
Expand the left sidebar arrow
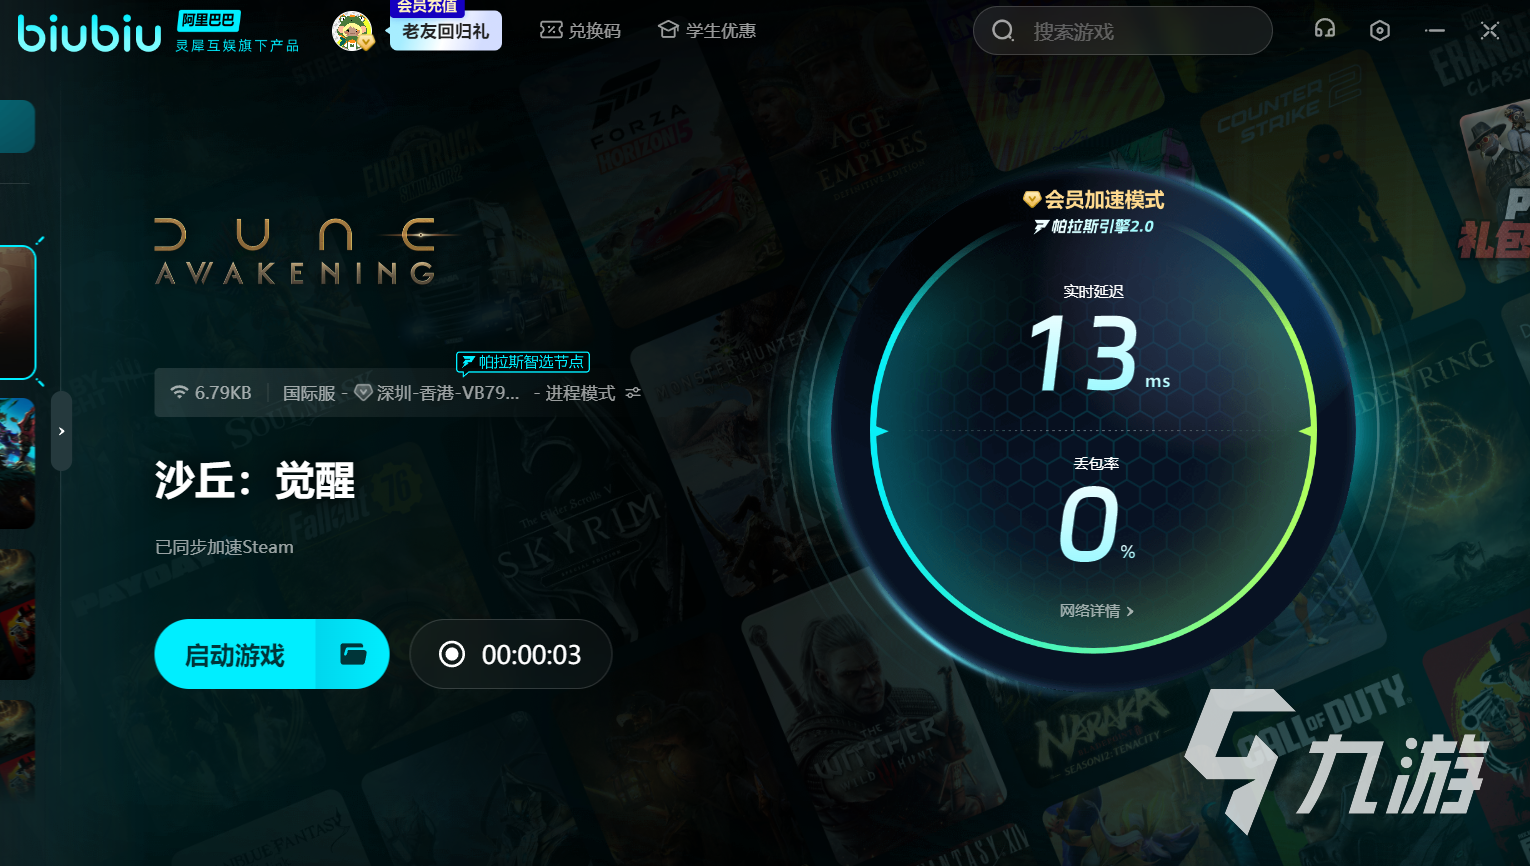click(x=61, y=431)
